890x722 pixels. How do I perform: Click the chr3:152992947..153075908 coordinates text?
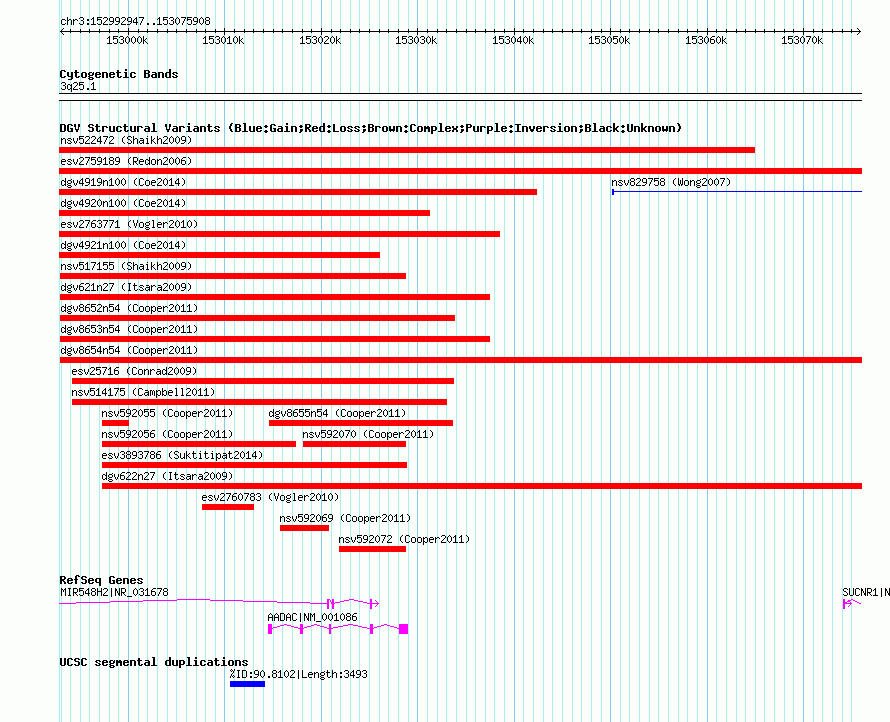coord(135,21)
